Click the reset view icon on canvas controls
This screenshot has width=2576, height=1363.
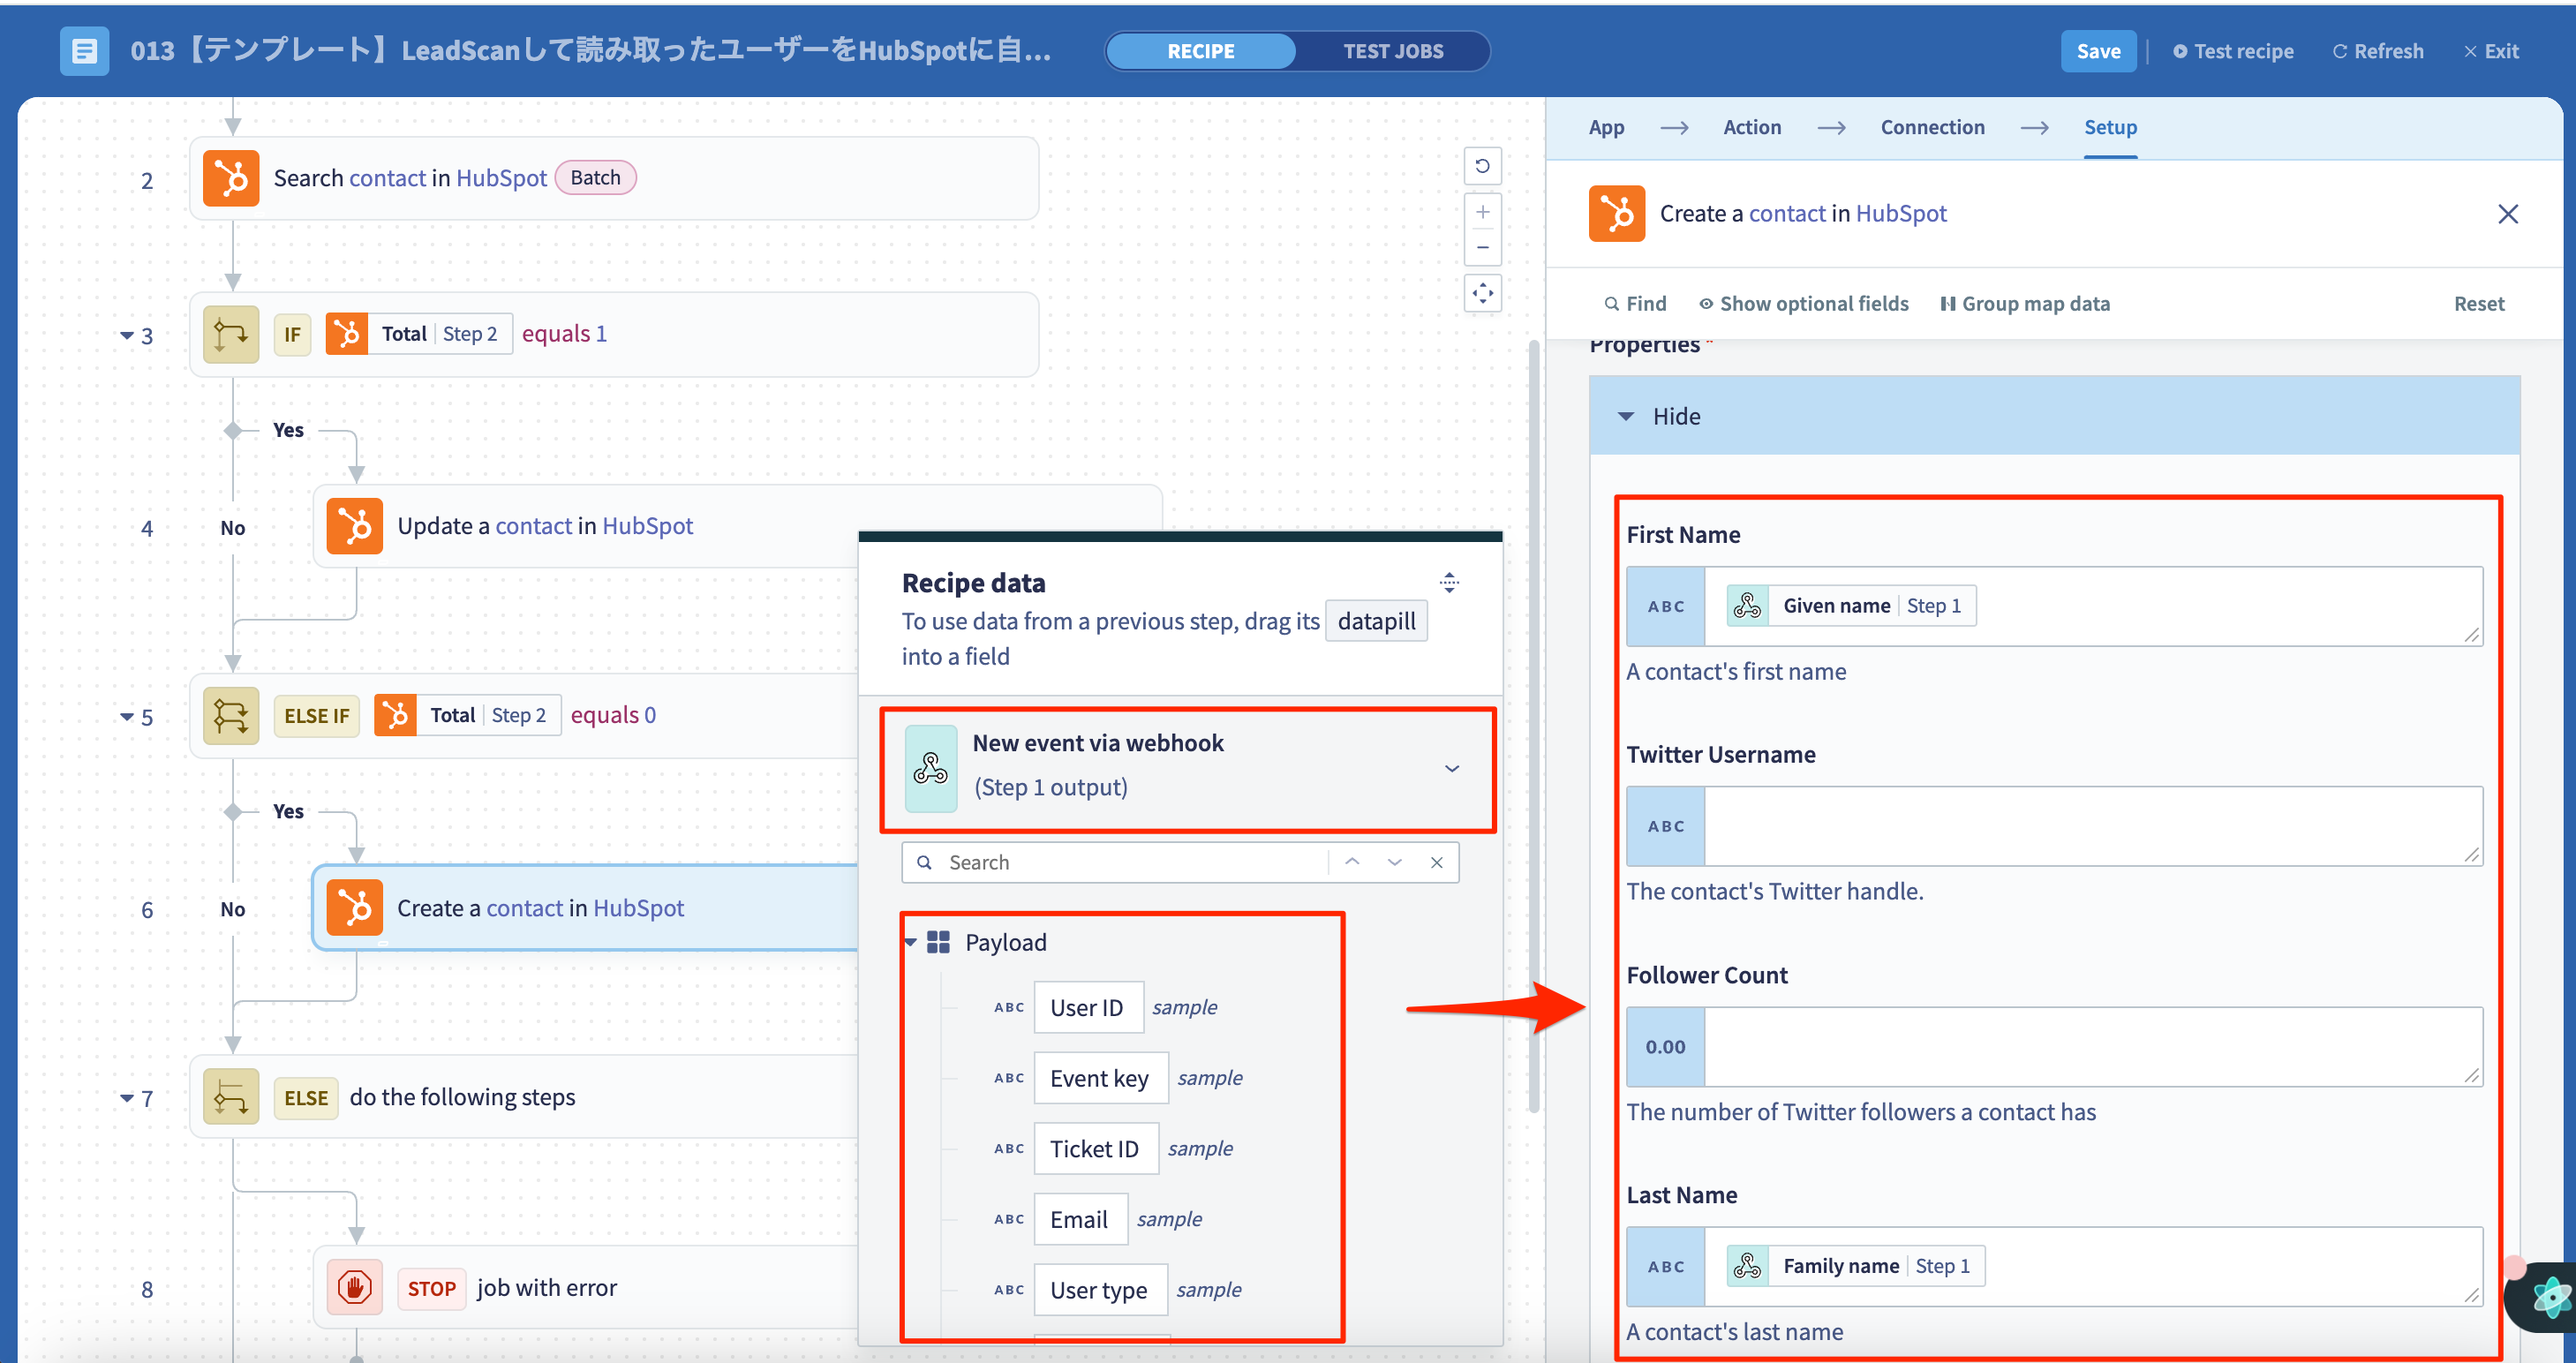coord(1483,166)
